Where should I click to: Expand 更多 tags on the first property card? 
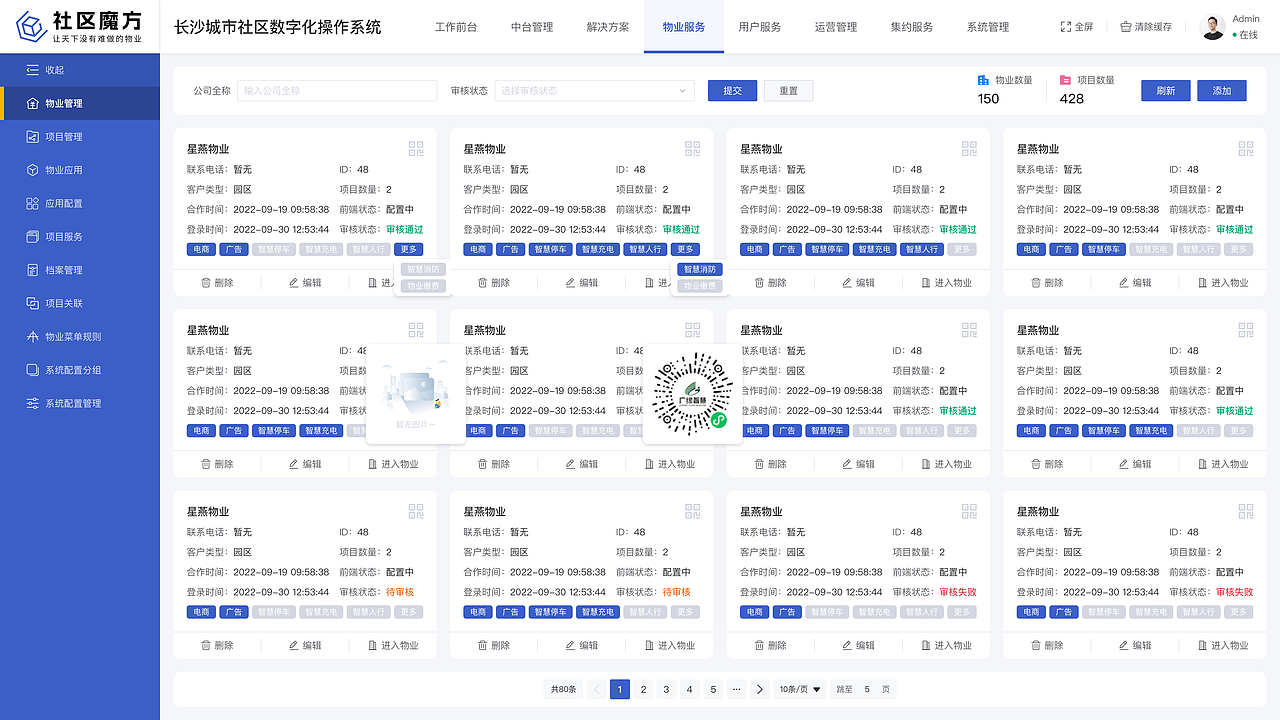click(408, 249)
